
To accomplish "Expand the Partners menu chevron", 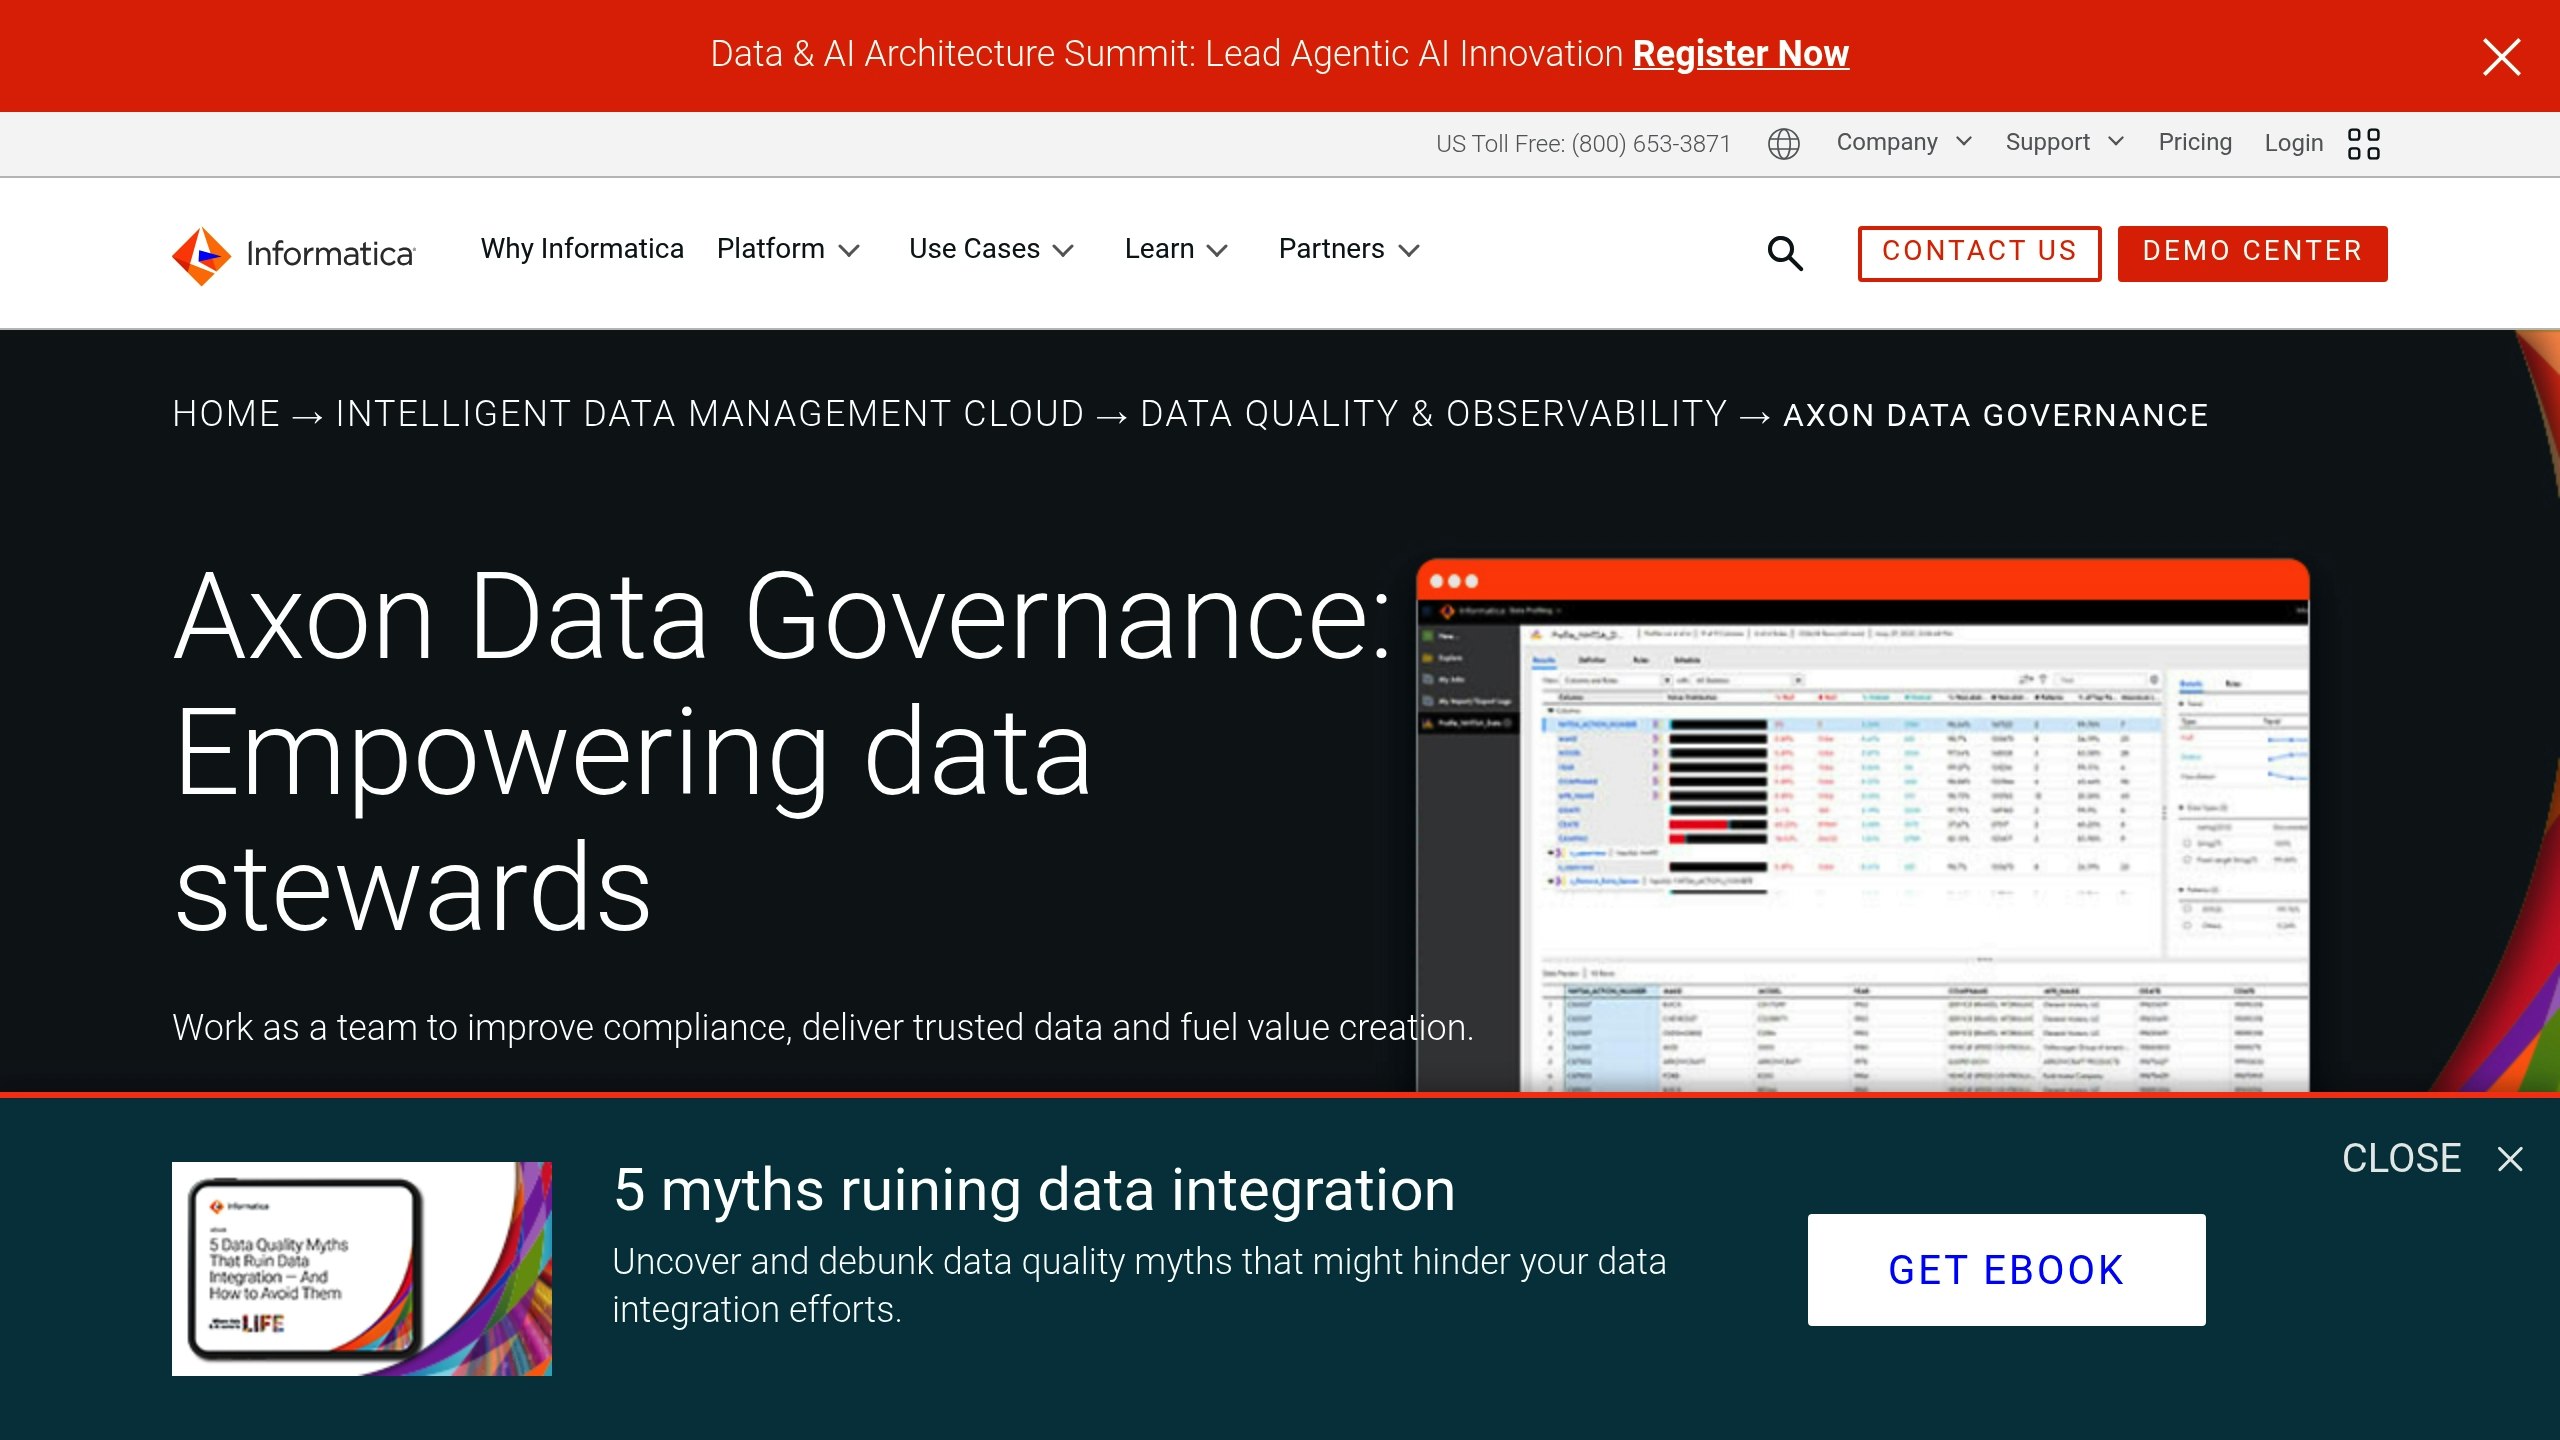I will point(1409,250).
